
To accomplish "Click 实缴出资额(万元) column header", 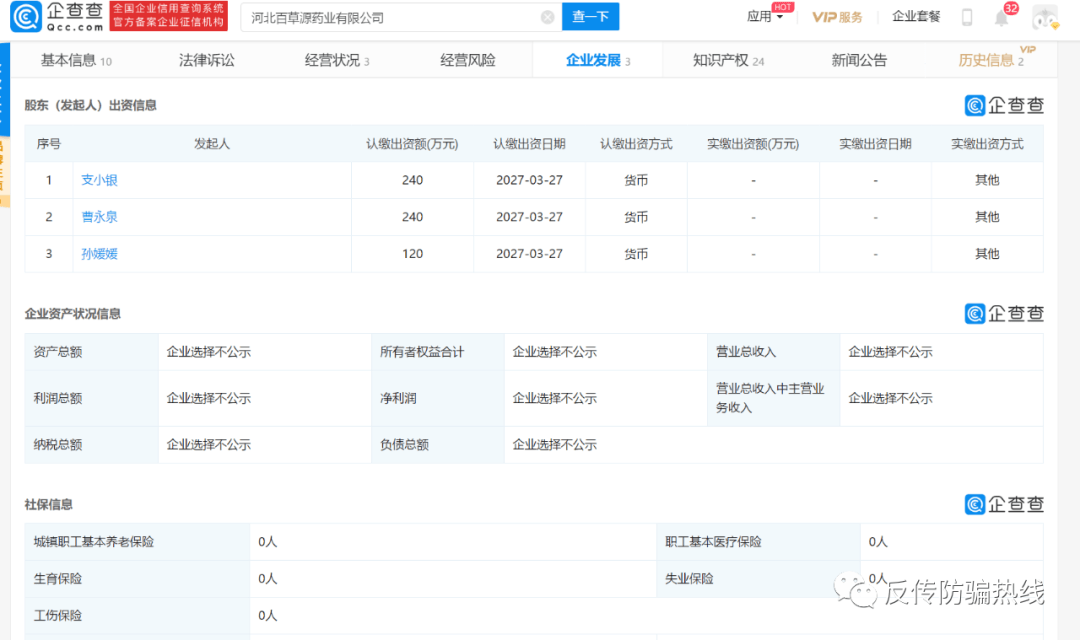I will pos(753,144).
